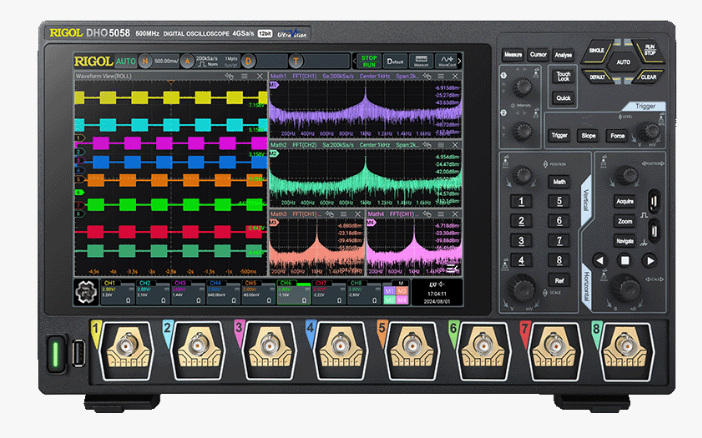The width and height of the screenshot is (702, 438).
Task: Tap the orange A acquisition icon on screen
Action: pyautogui.click(x=187, y=61)
